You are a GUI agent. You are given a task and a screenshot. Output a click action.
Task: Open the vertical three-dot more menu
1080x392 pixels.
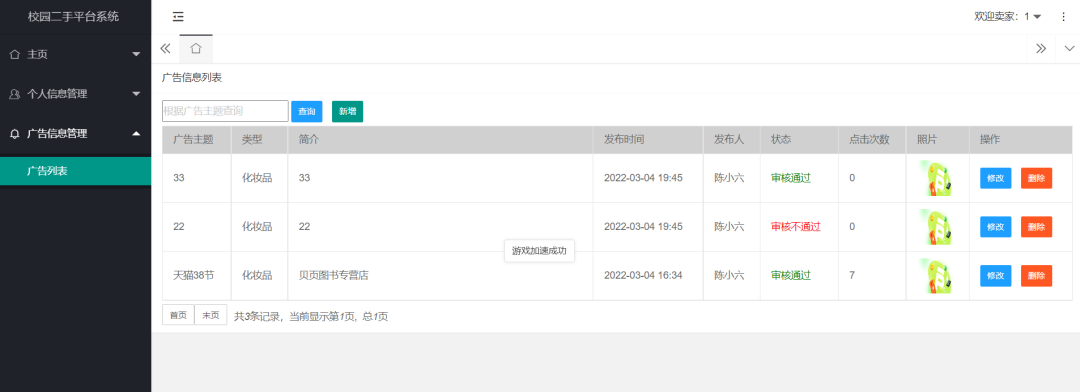[x=1063, y=17]
